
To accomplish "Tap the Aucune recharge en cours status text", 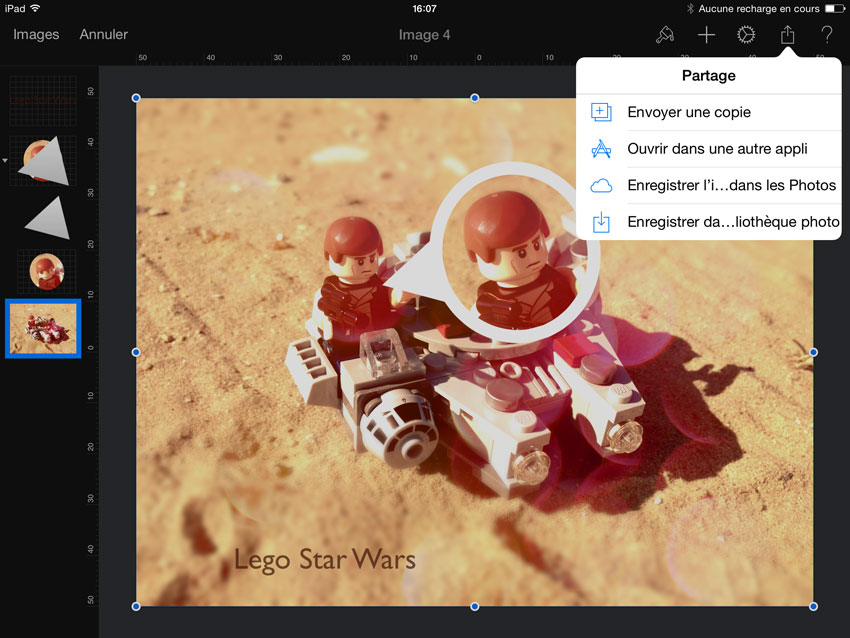I will pos(759,9).
